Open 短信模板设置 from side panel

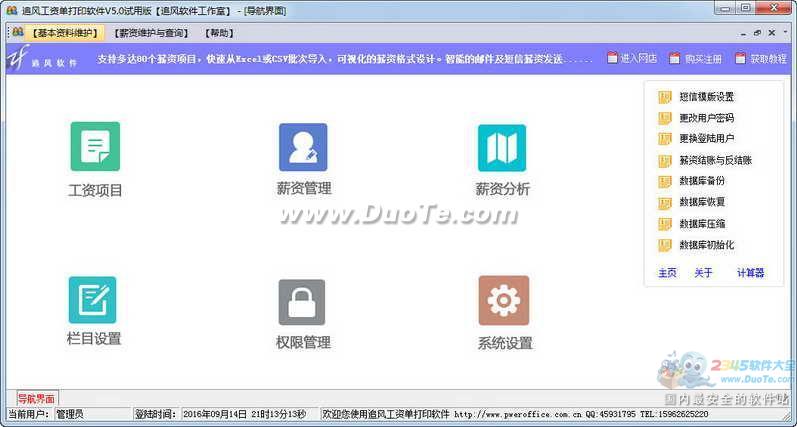tap(707, 97)
